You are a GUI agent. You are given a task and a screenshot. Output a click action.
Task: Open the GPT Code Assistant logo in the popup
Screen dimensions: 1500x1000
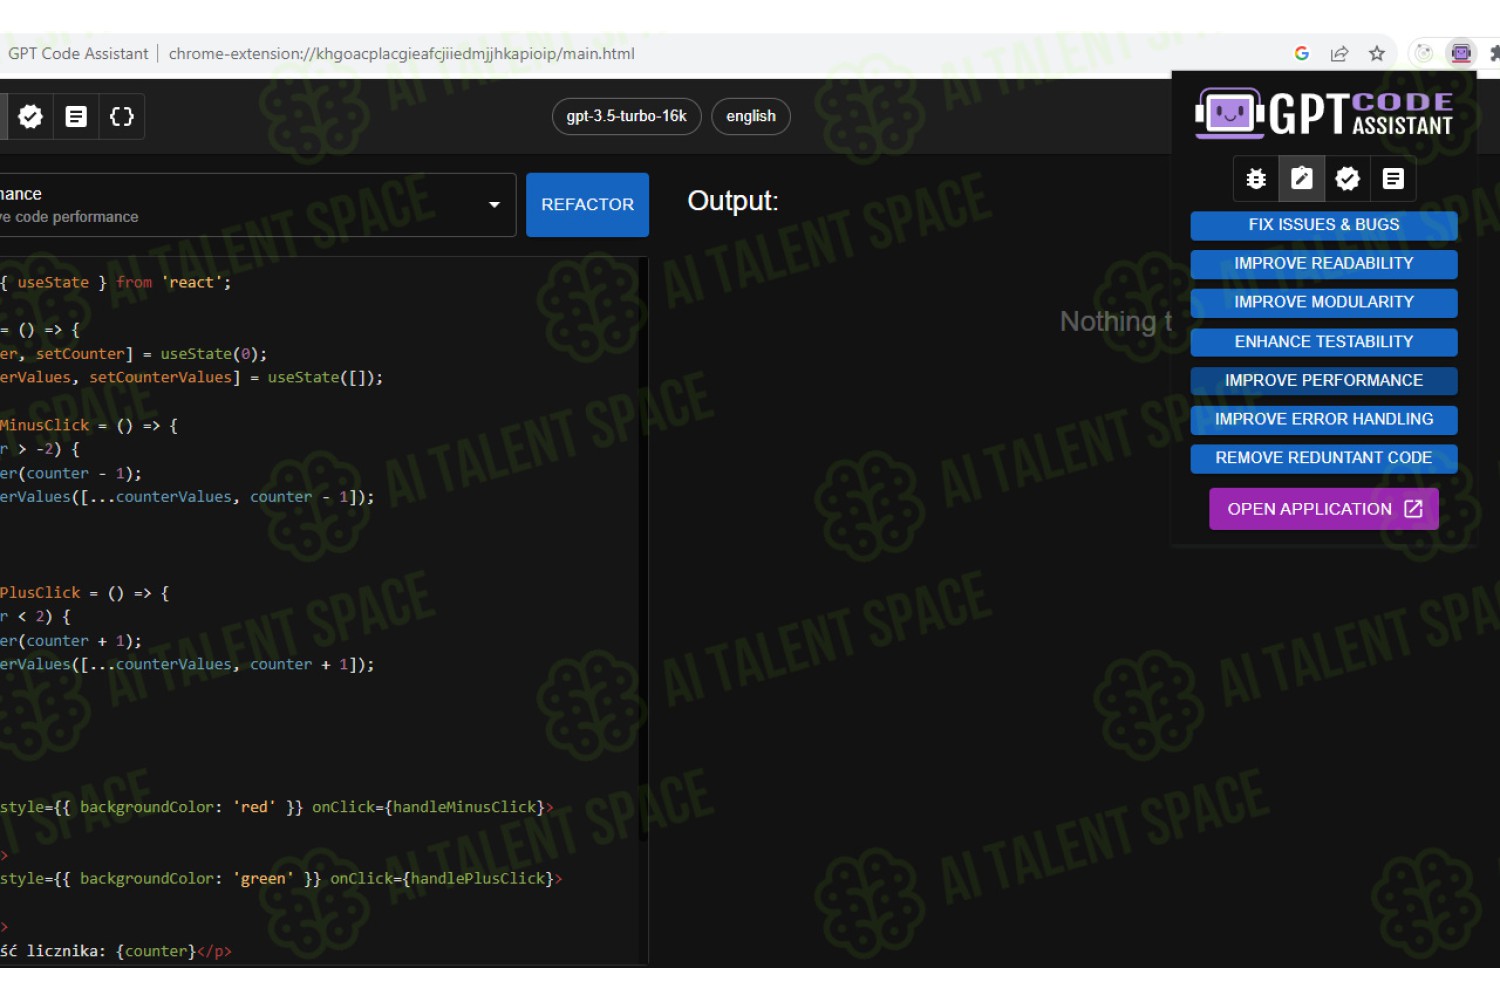(x=1324, y=113)
